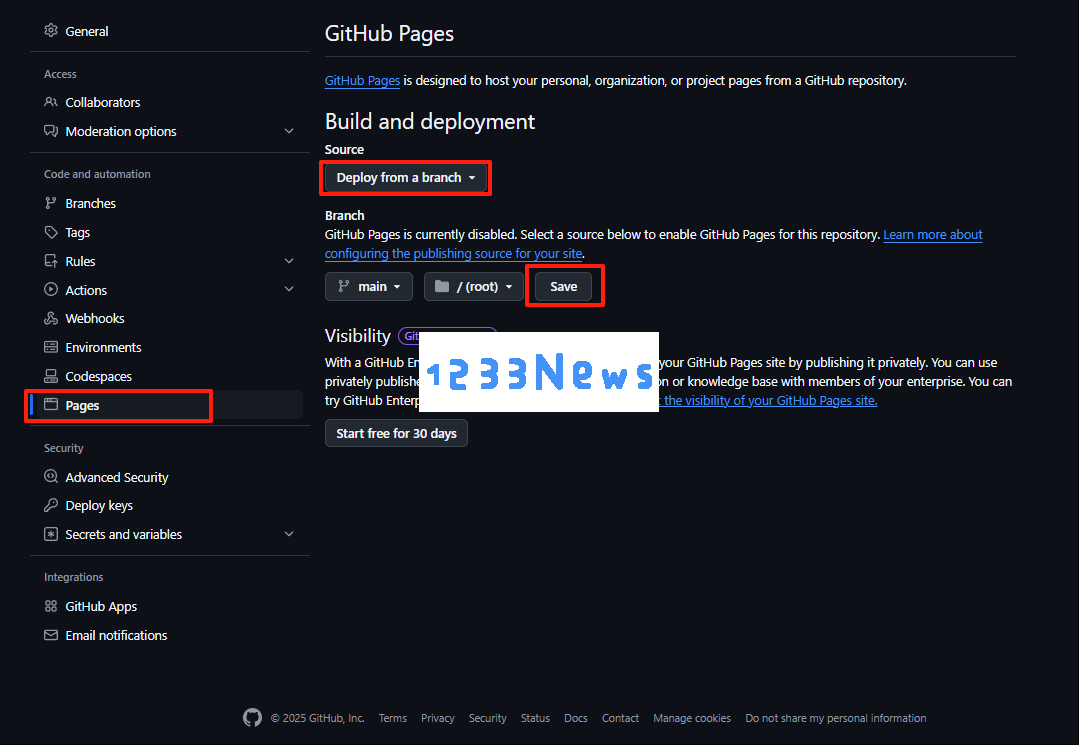
Task: Expand the Rules section chevron
Action: pos(289,261)
